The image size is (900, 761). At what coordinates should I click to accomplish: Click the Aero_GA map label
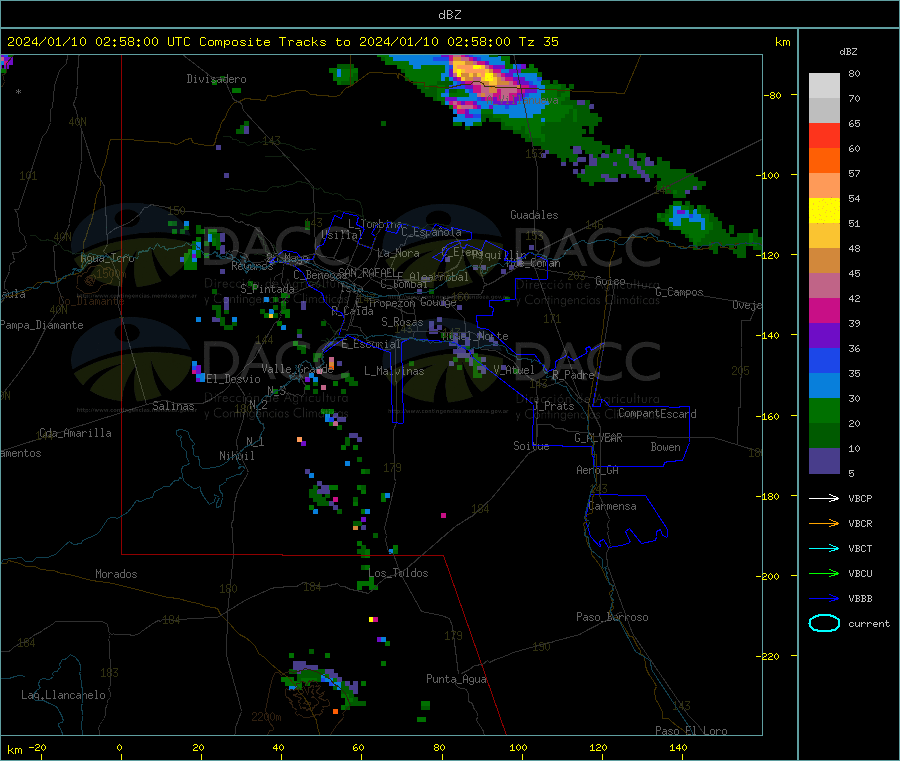(597, 470)
